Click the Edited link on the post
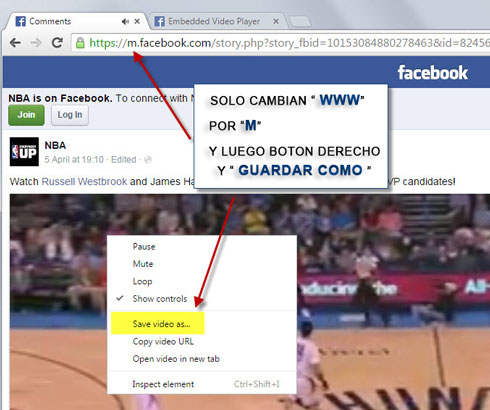The width and height of the screenshot is (490, 410). point(124,160)
